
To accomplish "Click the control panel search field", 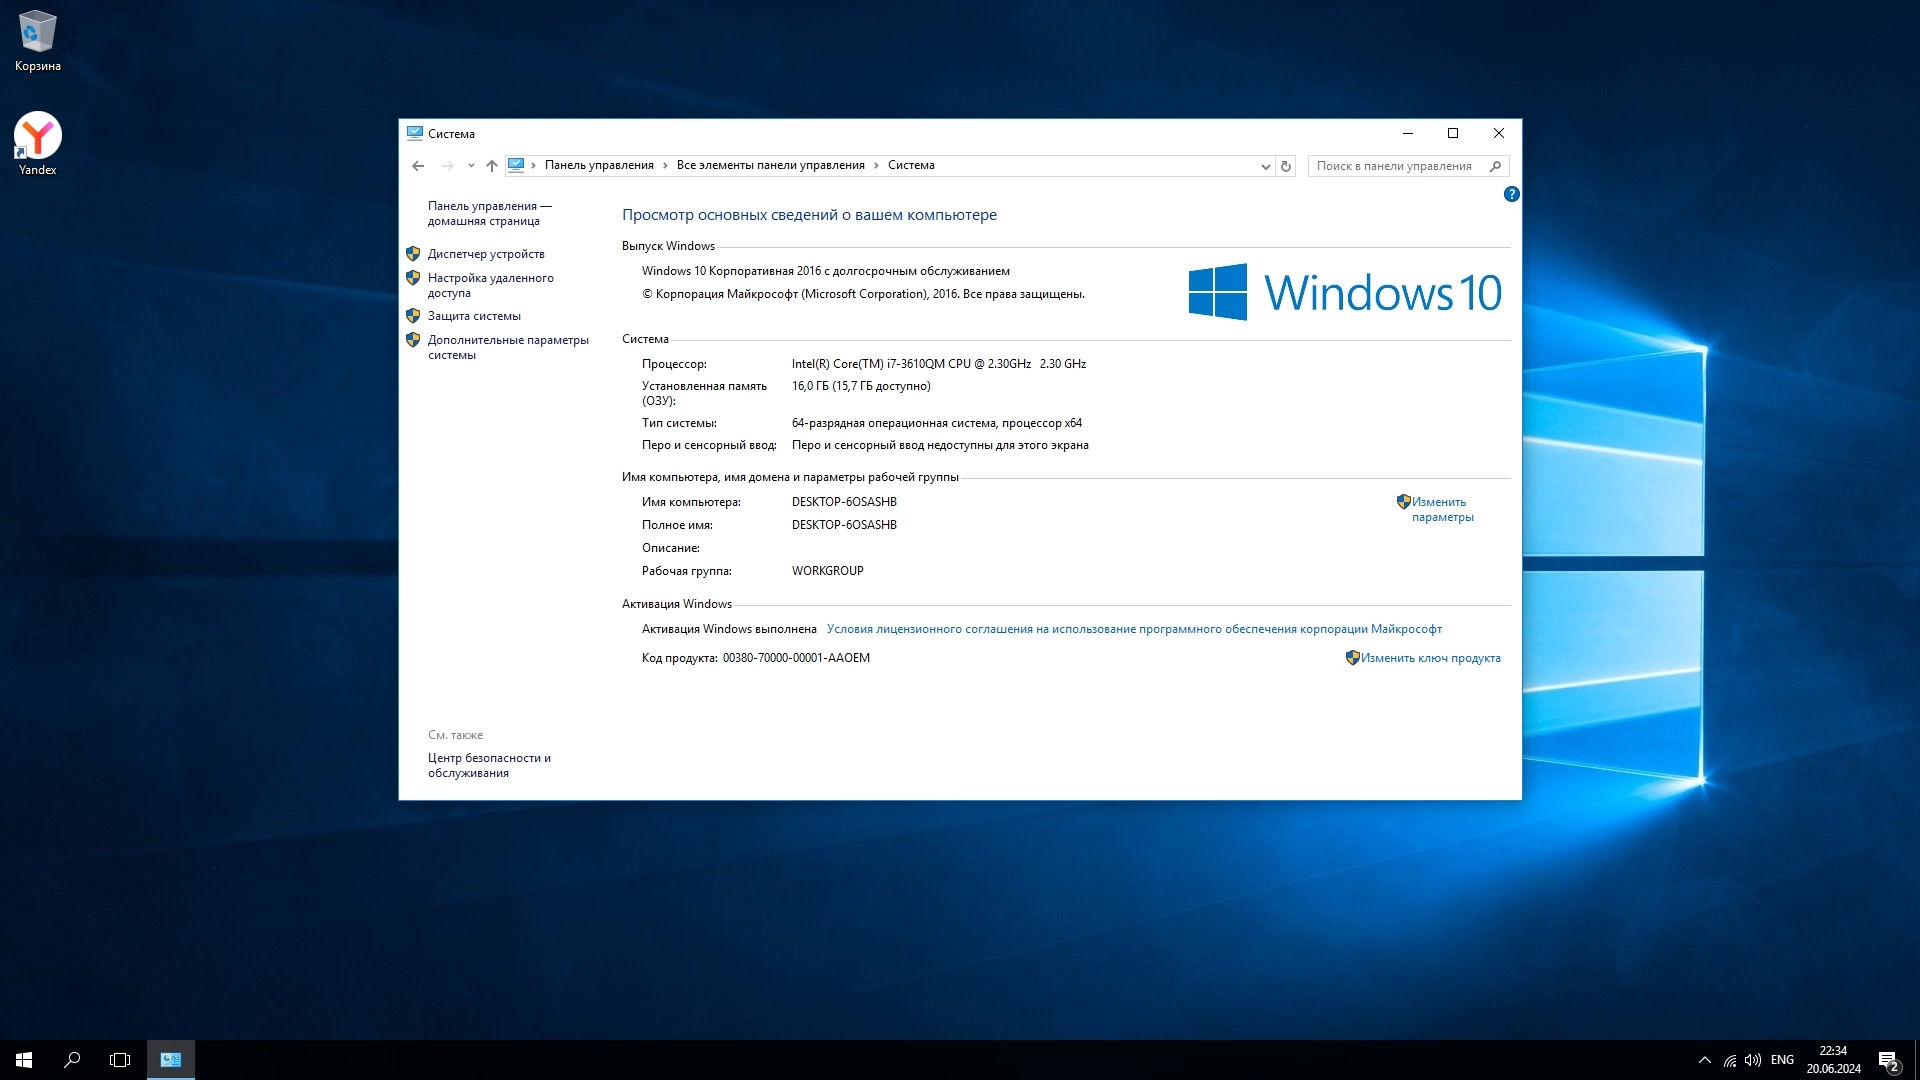I will click(x=1395, y=166).
